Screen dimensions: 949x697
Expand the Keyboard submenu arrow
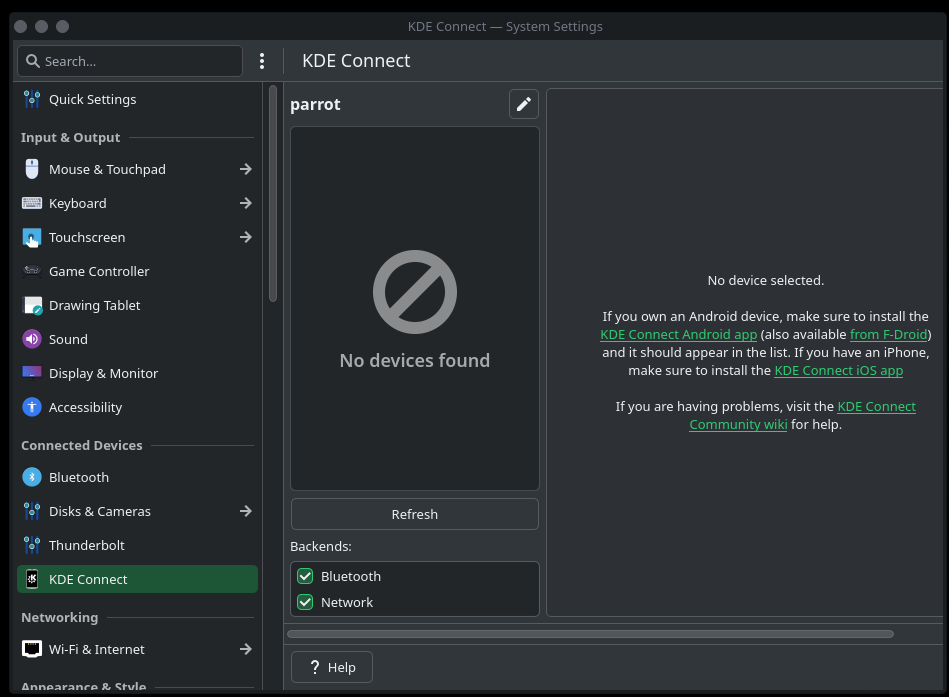point(245,203)
